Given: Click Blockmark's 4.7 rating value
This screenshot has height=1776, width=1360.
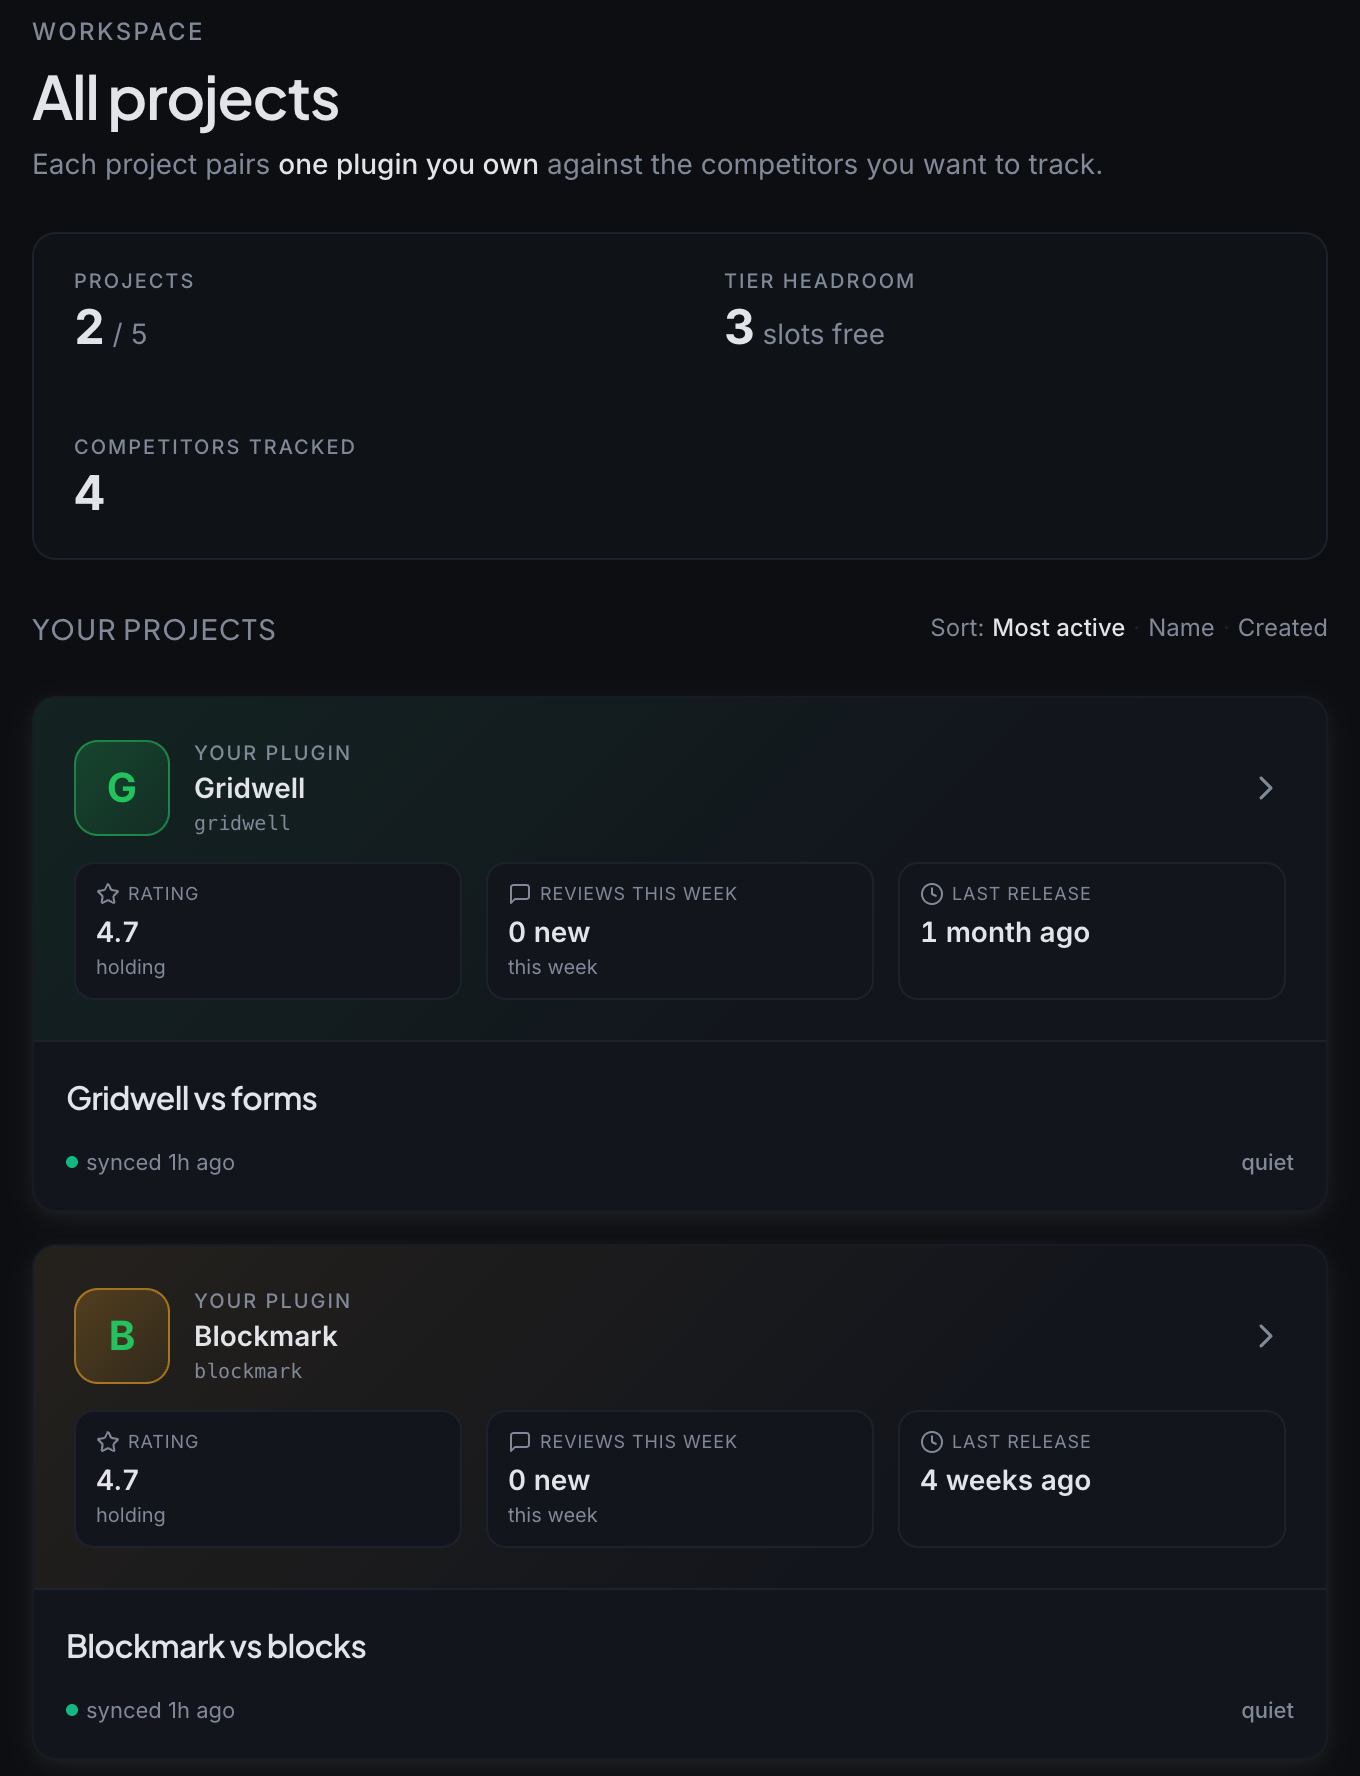Looking at the screenshot, I should (x=118, y=1480).
